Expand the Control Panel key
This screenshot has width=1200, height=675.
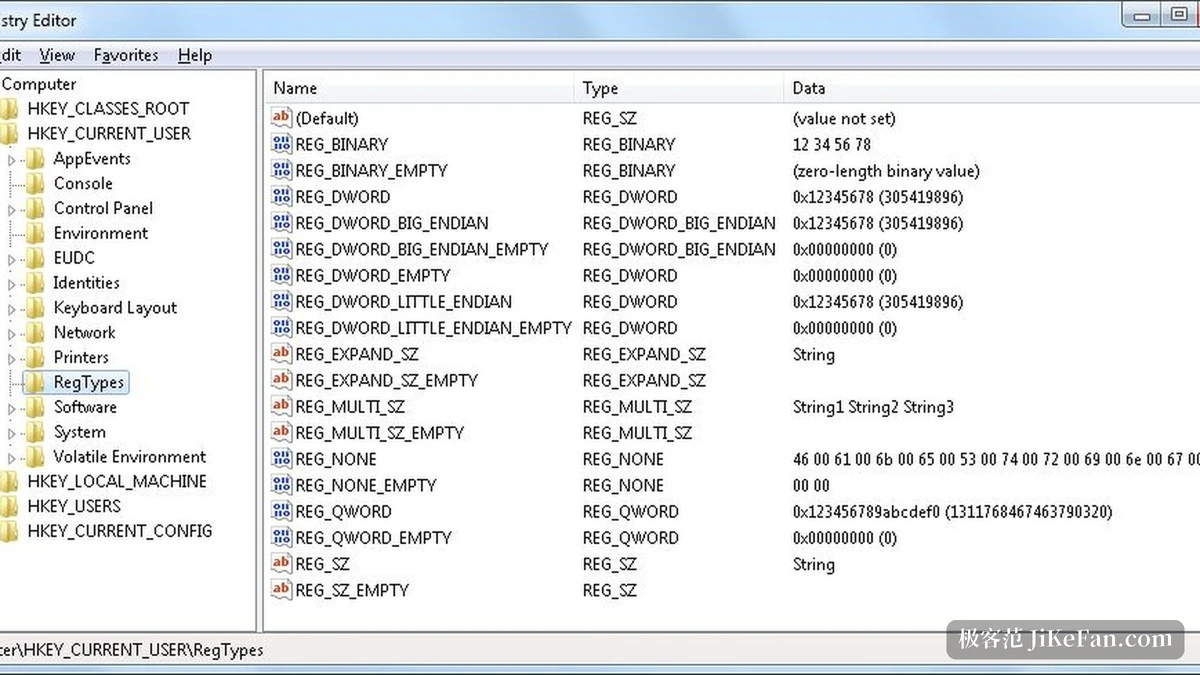[x=12, y=209]
